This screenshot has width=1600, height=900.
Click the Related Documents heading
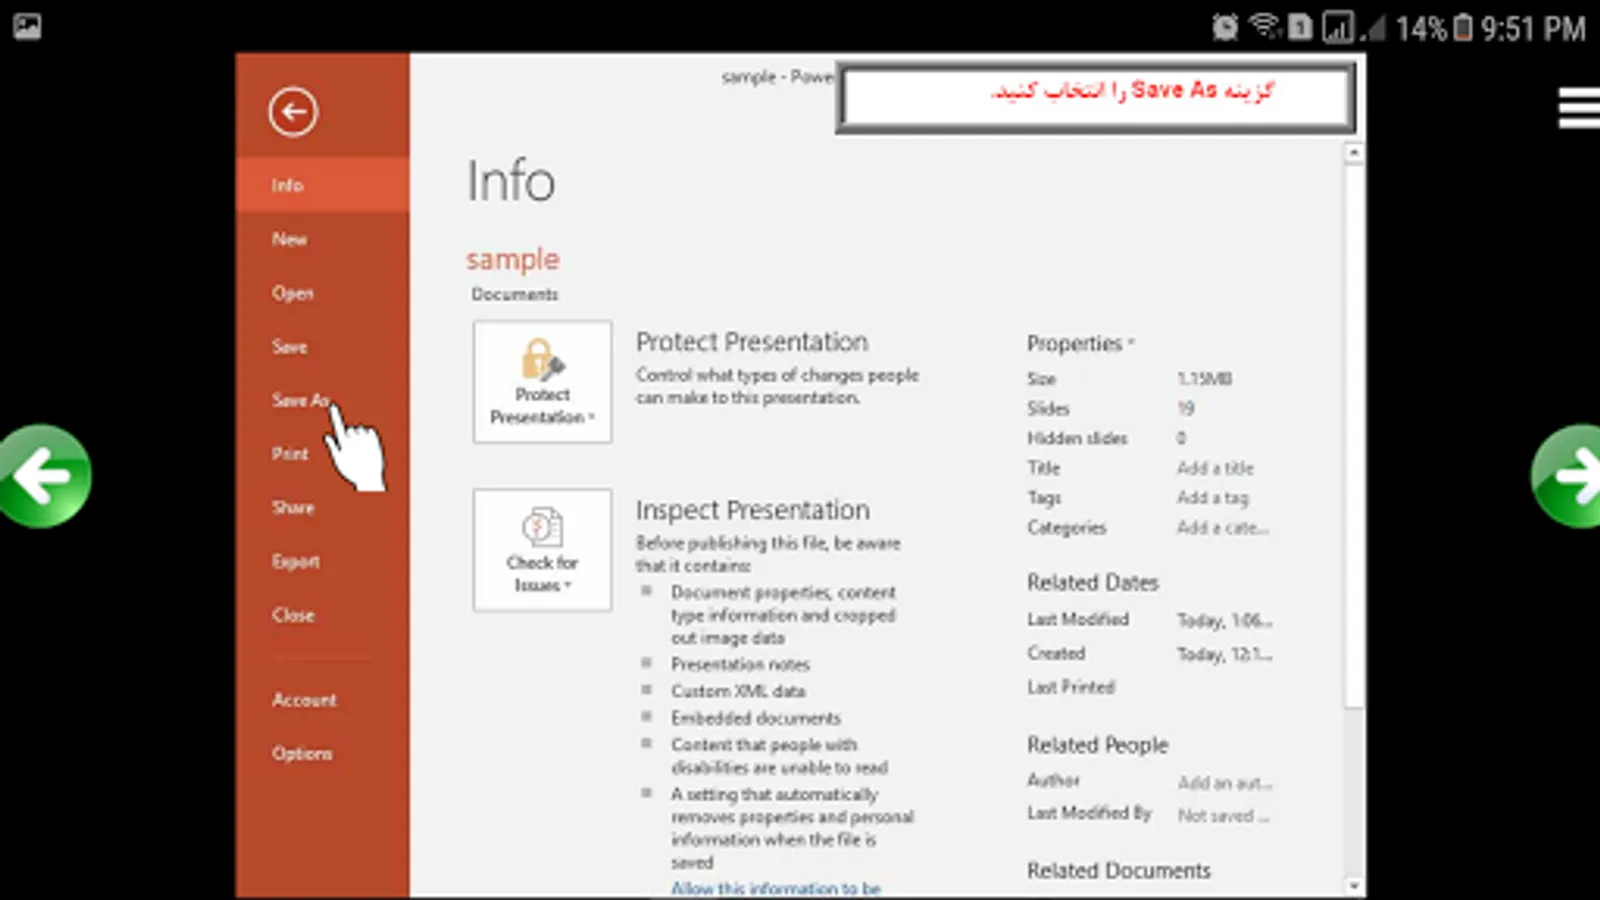coord(1119,871)
